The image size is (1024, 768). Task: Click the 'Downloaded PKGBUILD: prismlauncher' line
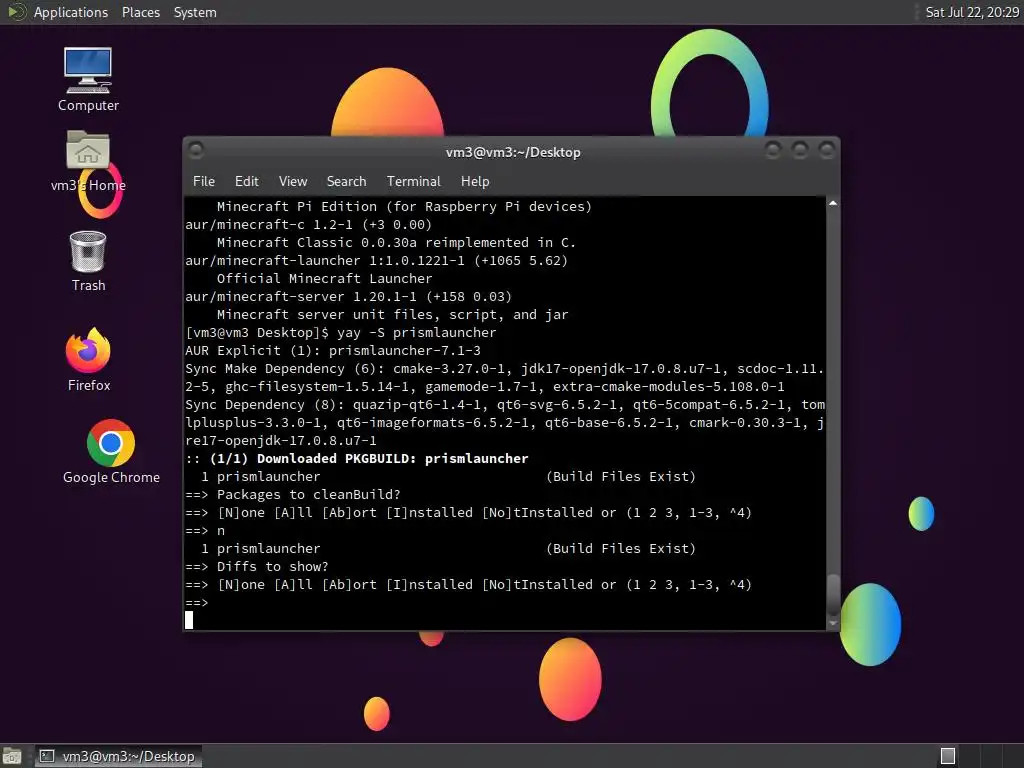pos(357,458)
